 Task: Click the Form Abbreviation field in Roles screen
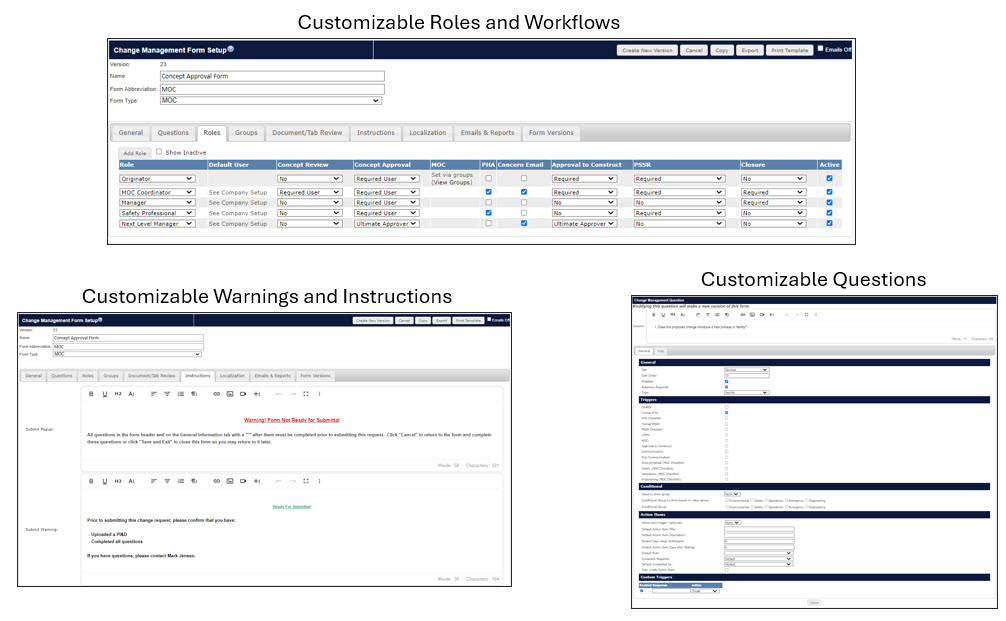(x=272, y=89)
